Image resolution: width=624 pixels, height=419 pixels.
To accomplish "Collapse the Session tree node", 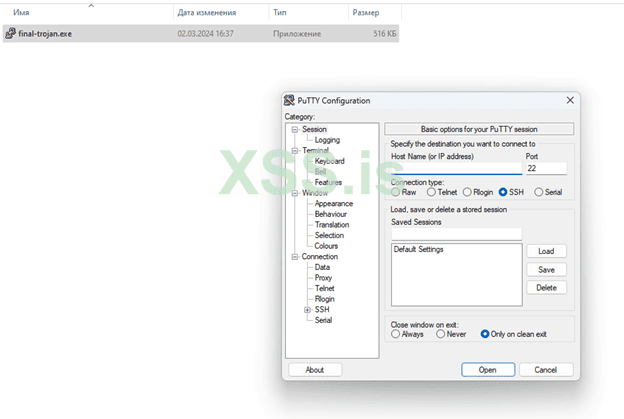I will (x=295, y=130).
